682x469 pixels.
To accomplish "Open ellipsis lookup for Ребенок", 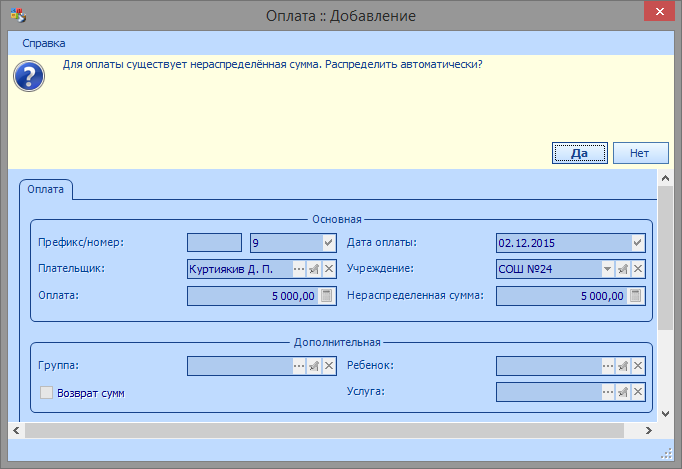I will tap(608, 366).
